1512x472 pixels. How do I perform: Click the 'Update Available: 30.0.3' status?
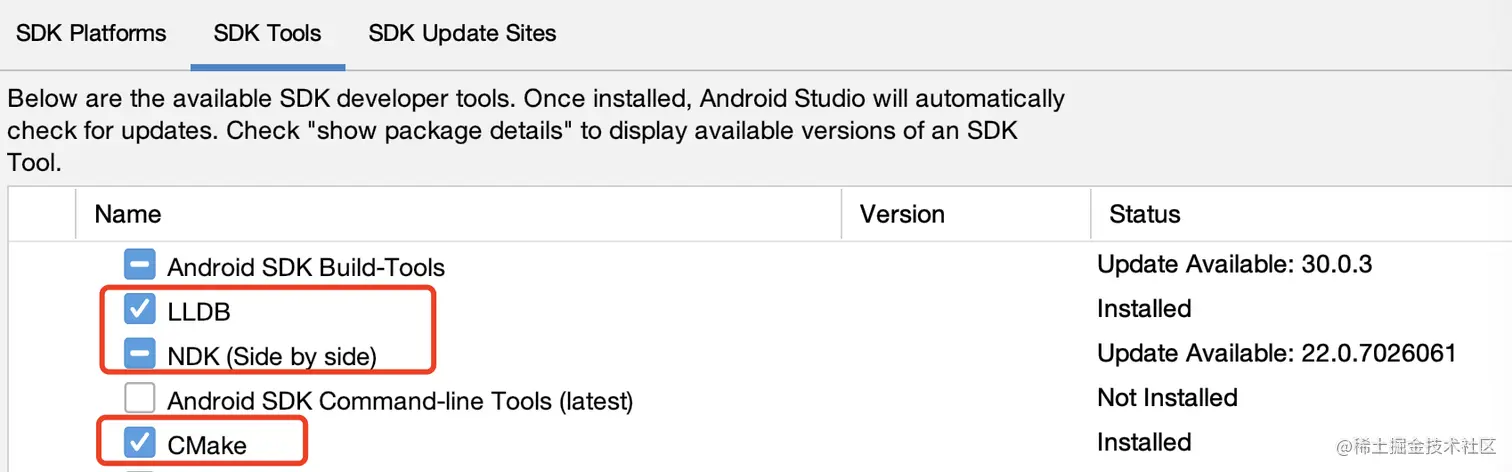pyautogui.click(x=1234, y=265)
